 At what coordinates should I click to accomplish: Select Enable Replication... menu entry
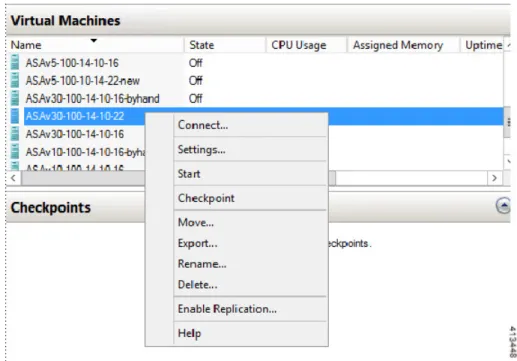227,309
